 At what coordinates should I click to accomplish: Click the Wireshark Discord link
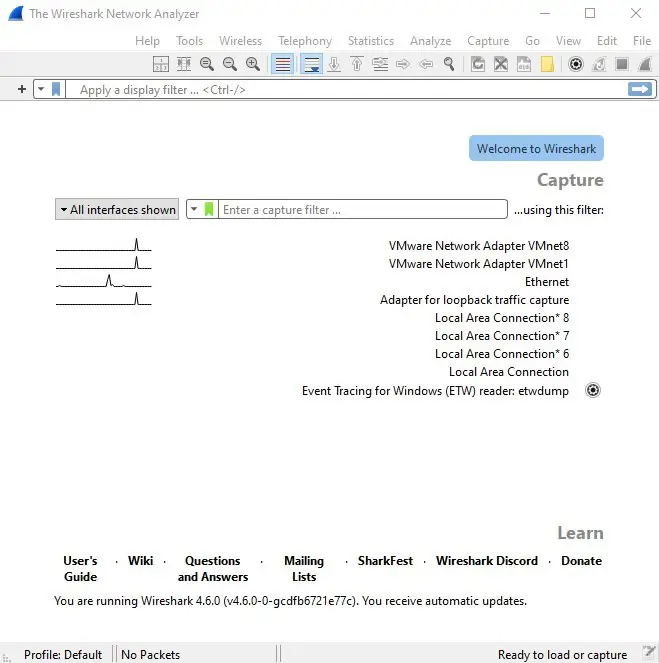coord(486,561)
